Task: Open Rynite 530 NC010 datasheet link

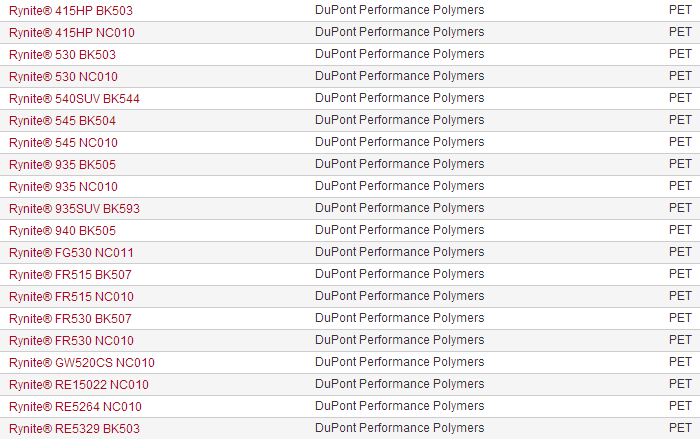Action: (x=63, y=76)
